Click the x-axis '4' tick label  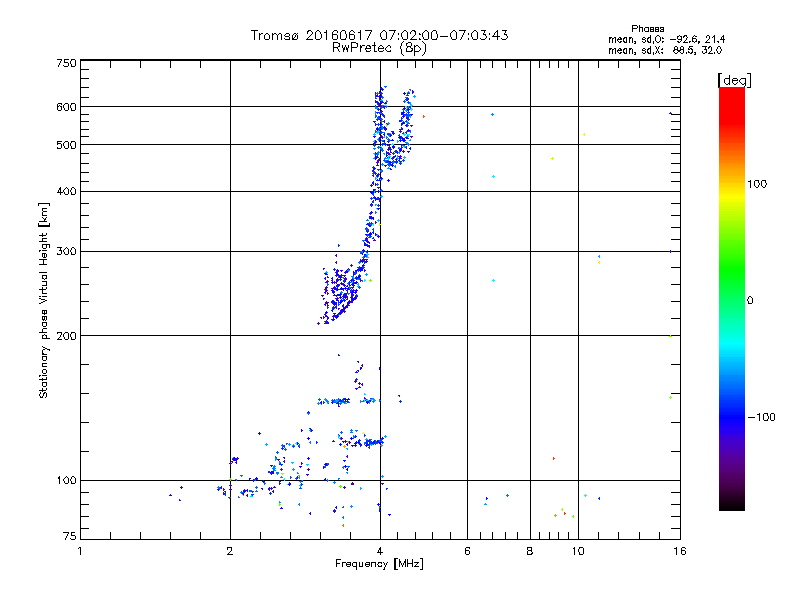coord(380,551)
